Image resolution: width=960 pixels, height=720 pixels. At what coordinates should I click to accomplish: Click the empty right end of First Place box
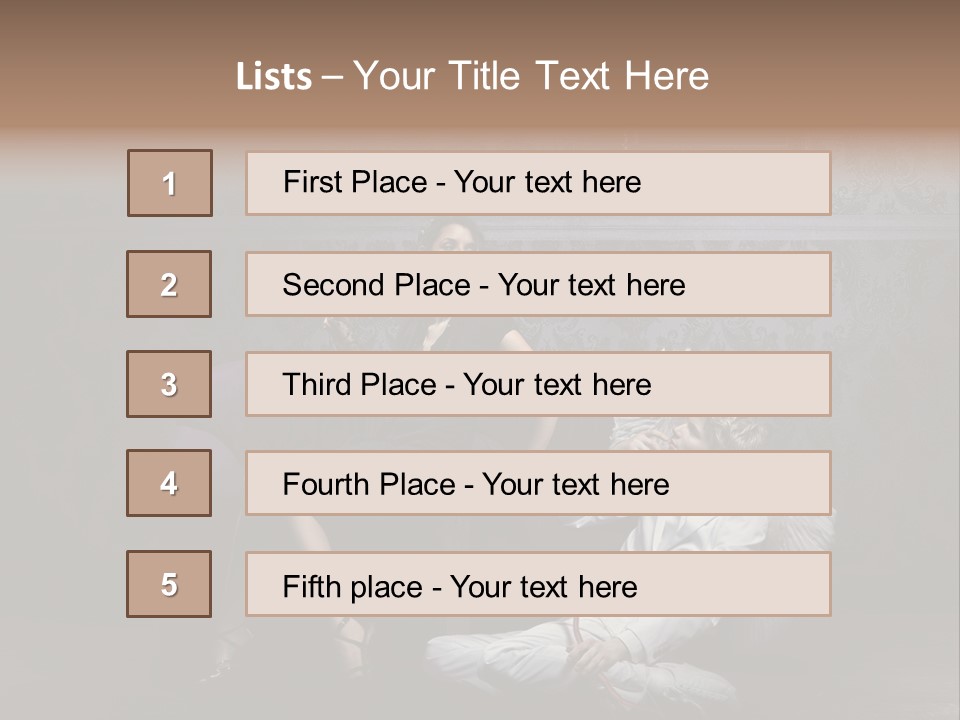pyautogui.click(x=760, y=183)
